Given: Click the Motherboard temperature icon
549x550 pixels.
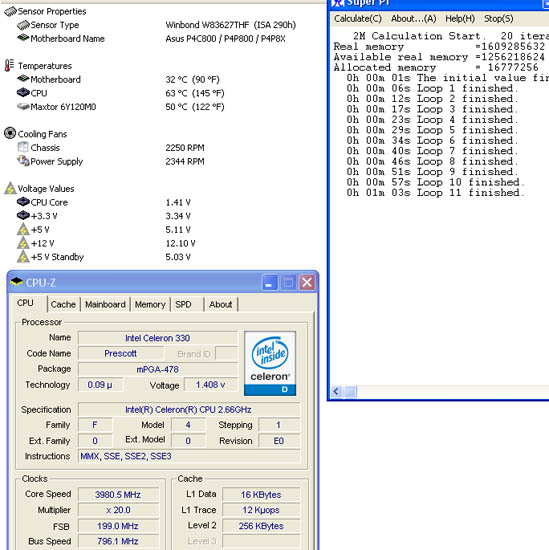Looking at the screenshot, I should 23,79.
